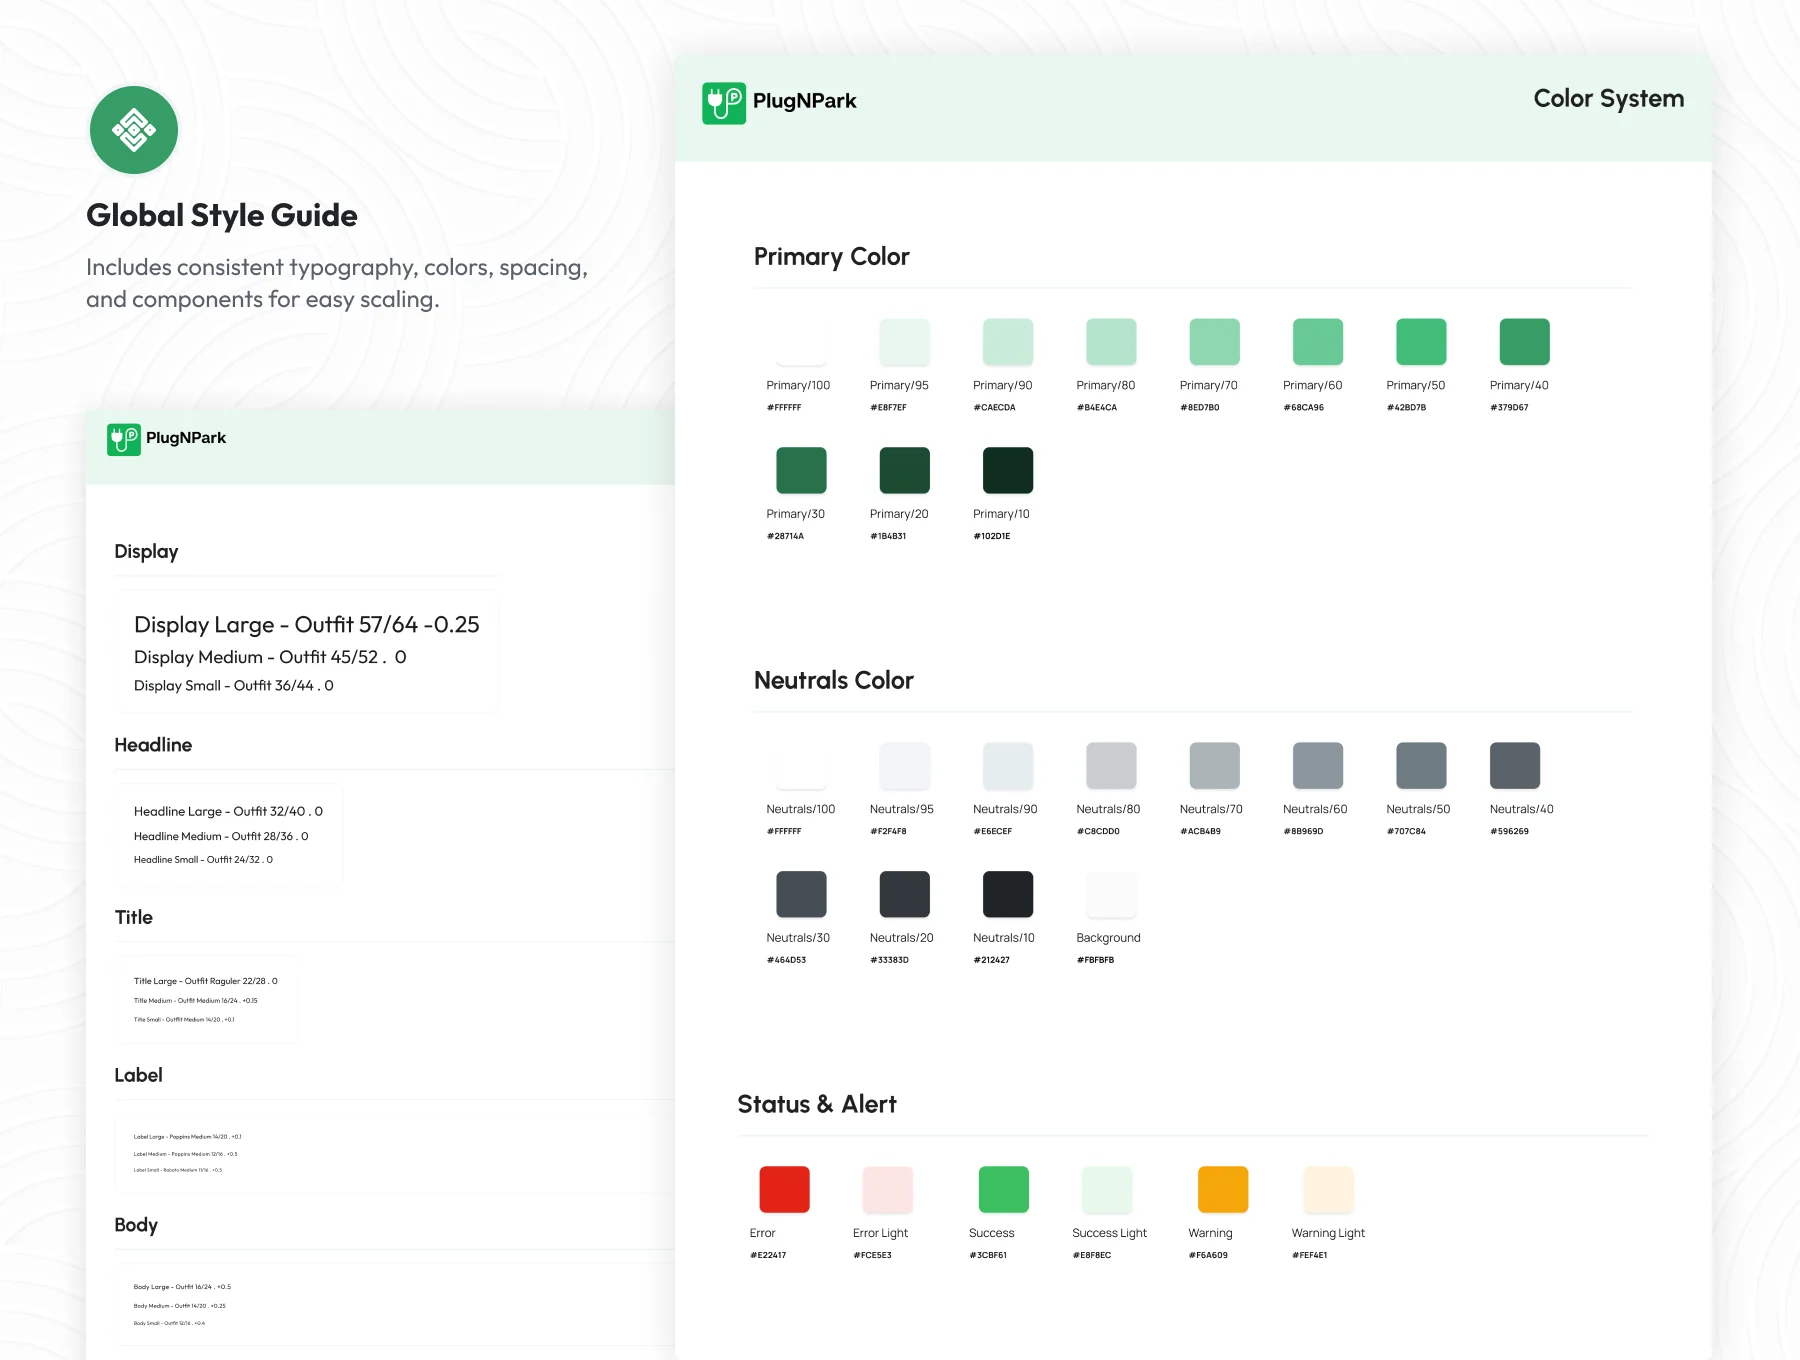Pick the Error Light pink swatch
The width and height of the screenshot is (1800, 1360).
tap(888, 1190)
